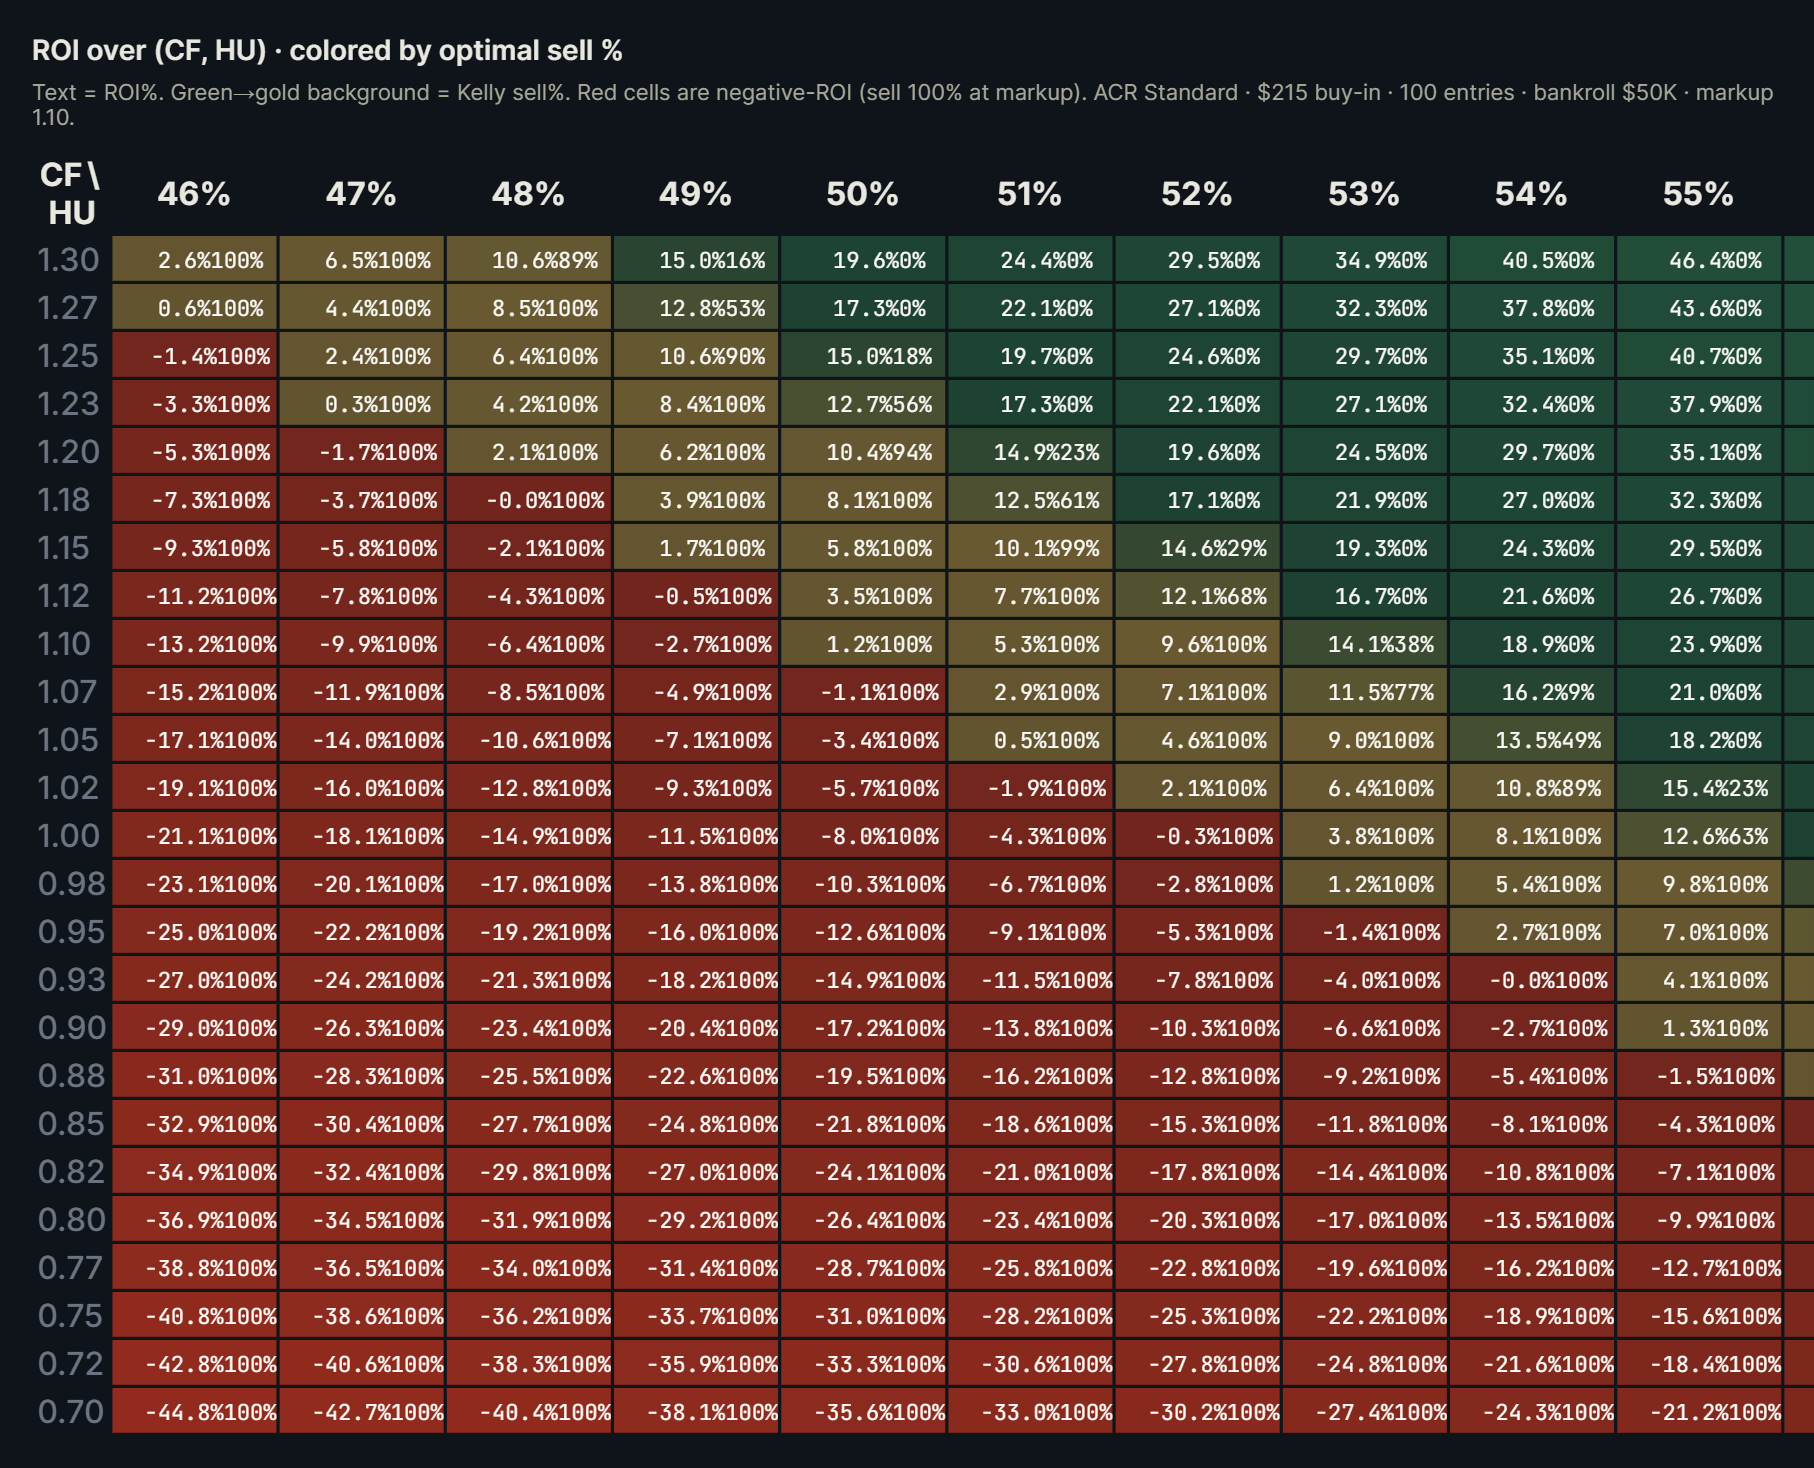
Task: Click the cell showing 46.4% ROI
Action: click(x=1698, y=259)
